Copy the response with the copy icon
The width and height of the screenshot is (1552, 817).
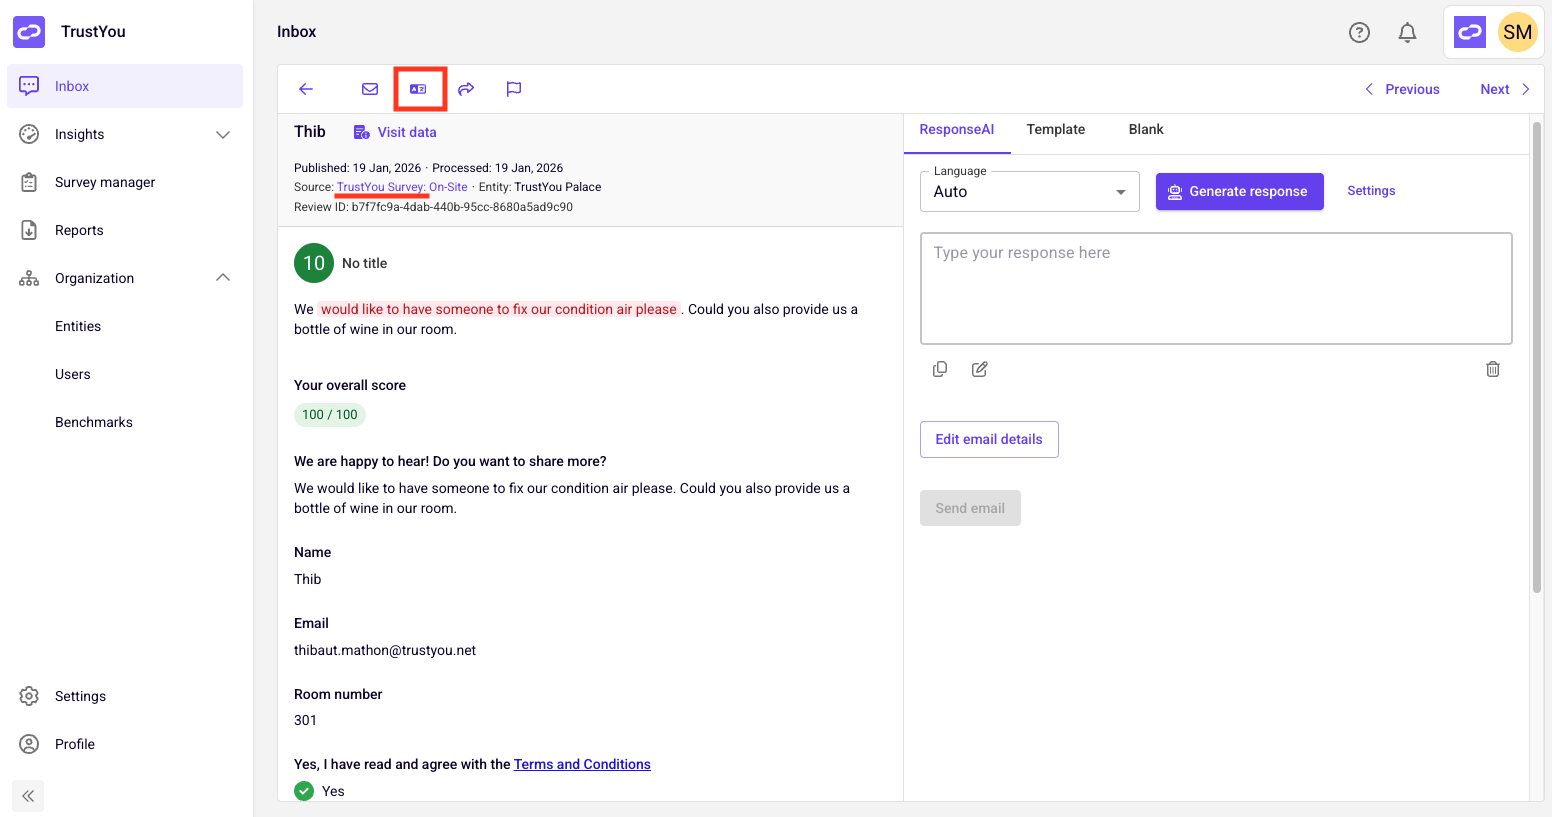coord(940,369)
